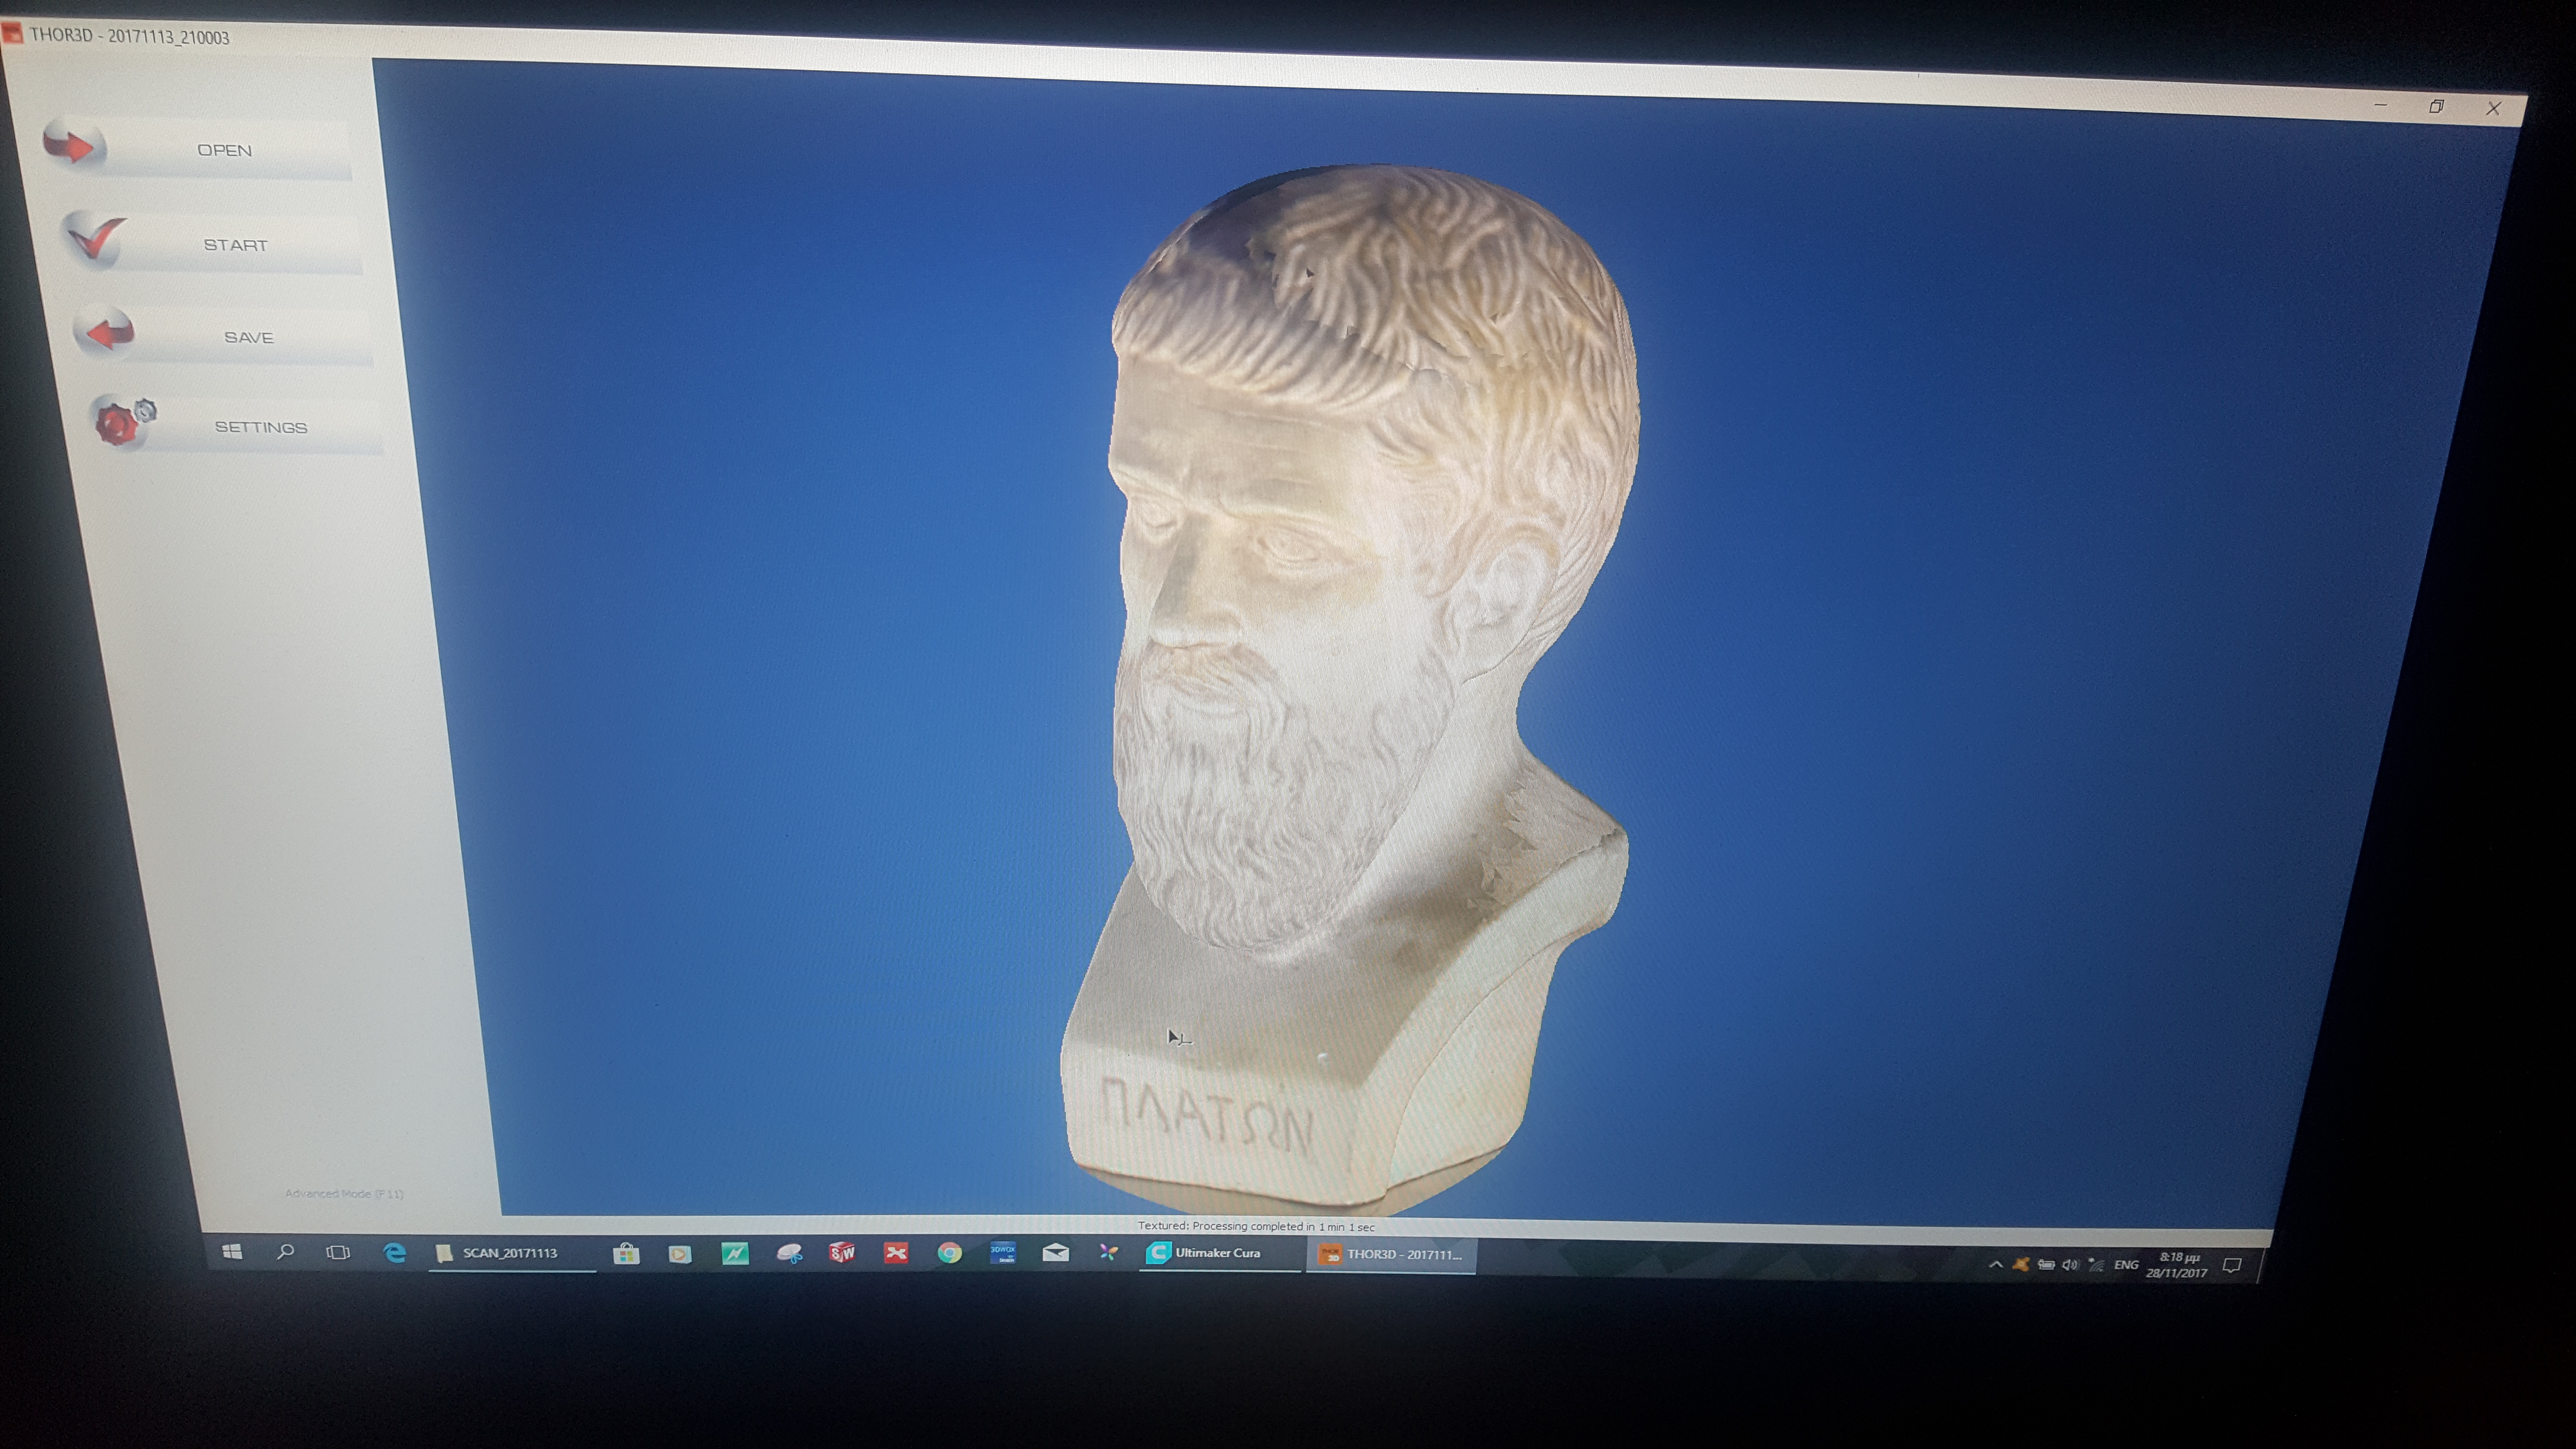Open the Windows Start menu

coord(232,1252)
